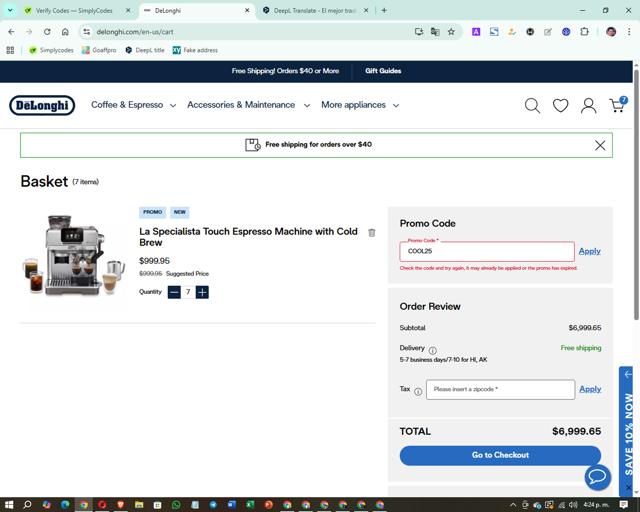Open a new browser tab

pos(384,10)
